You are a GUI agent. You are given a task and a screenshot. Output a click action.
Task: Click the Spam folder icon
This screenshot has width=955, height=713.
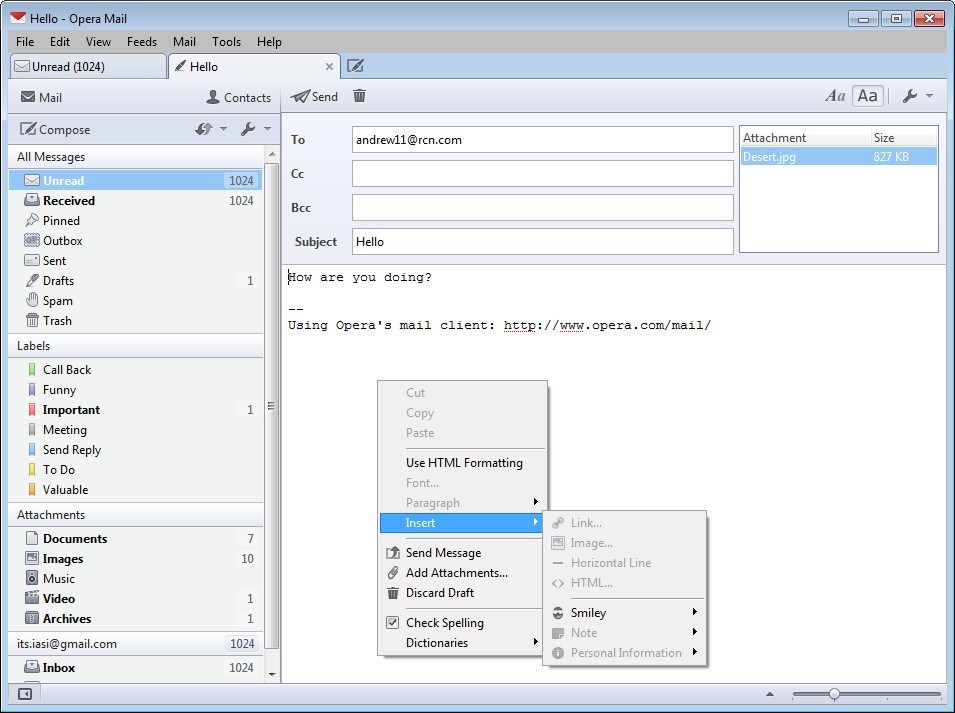coord(33,300)
